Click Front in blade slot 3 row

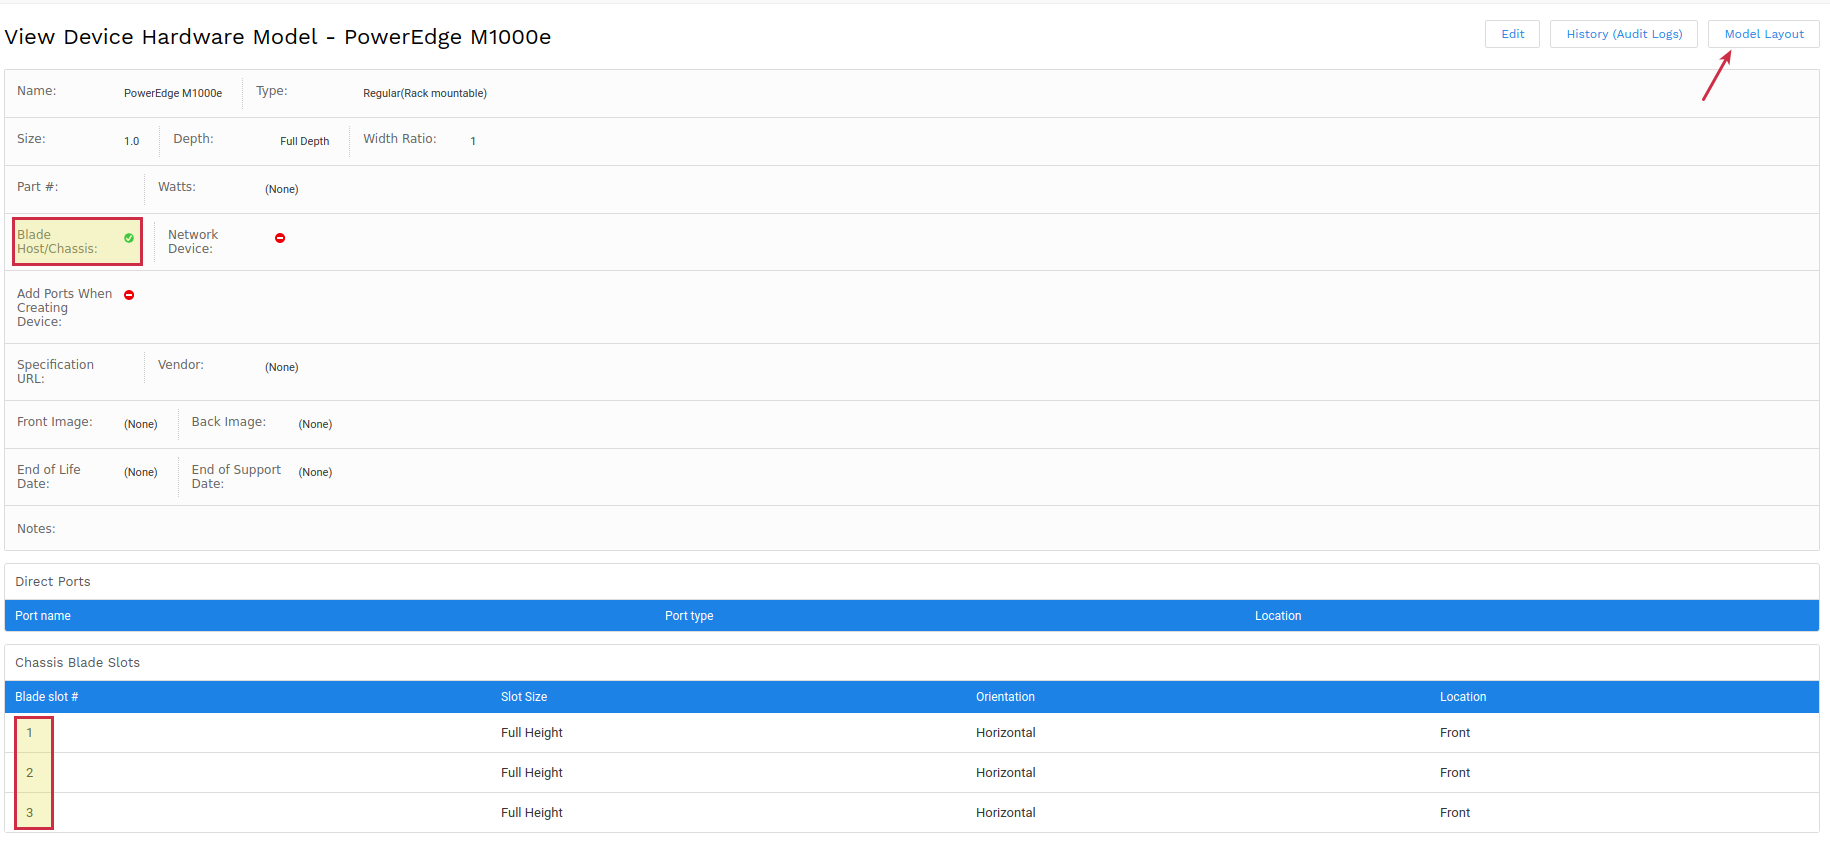point(1455,813)
